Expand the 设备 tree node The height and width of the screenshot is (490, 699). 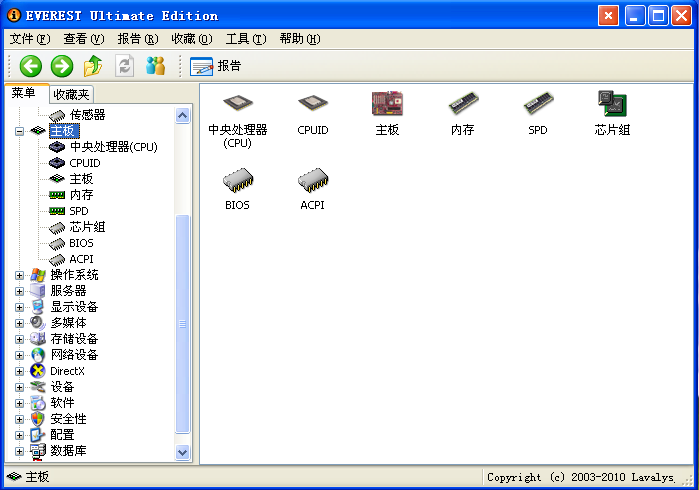click(19, 387)
